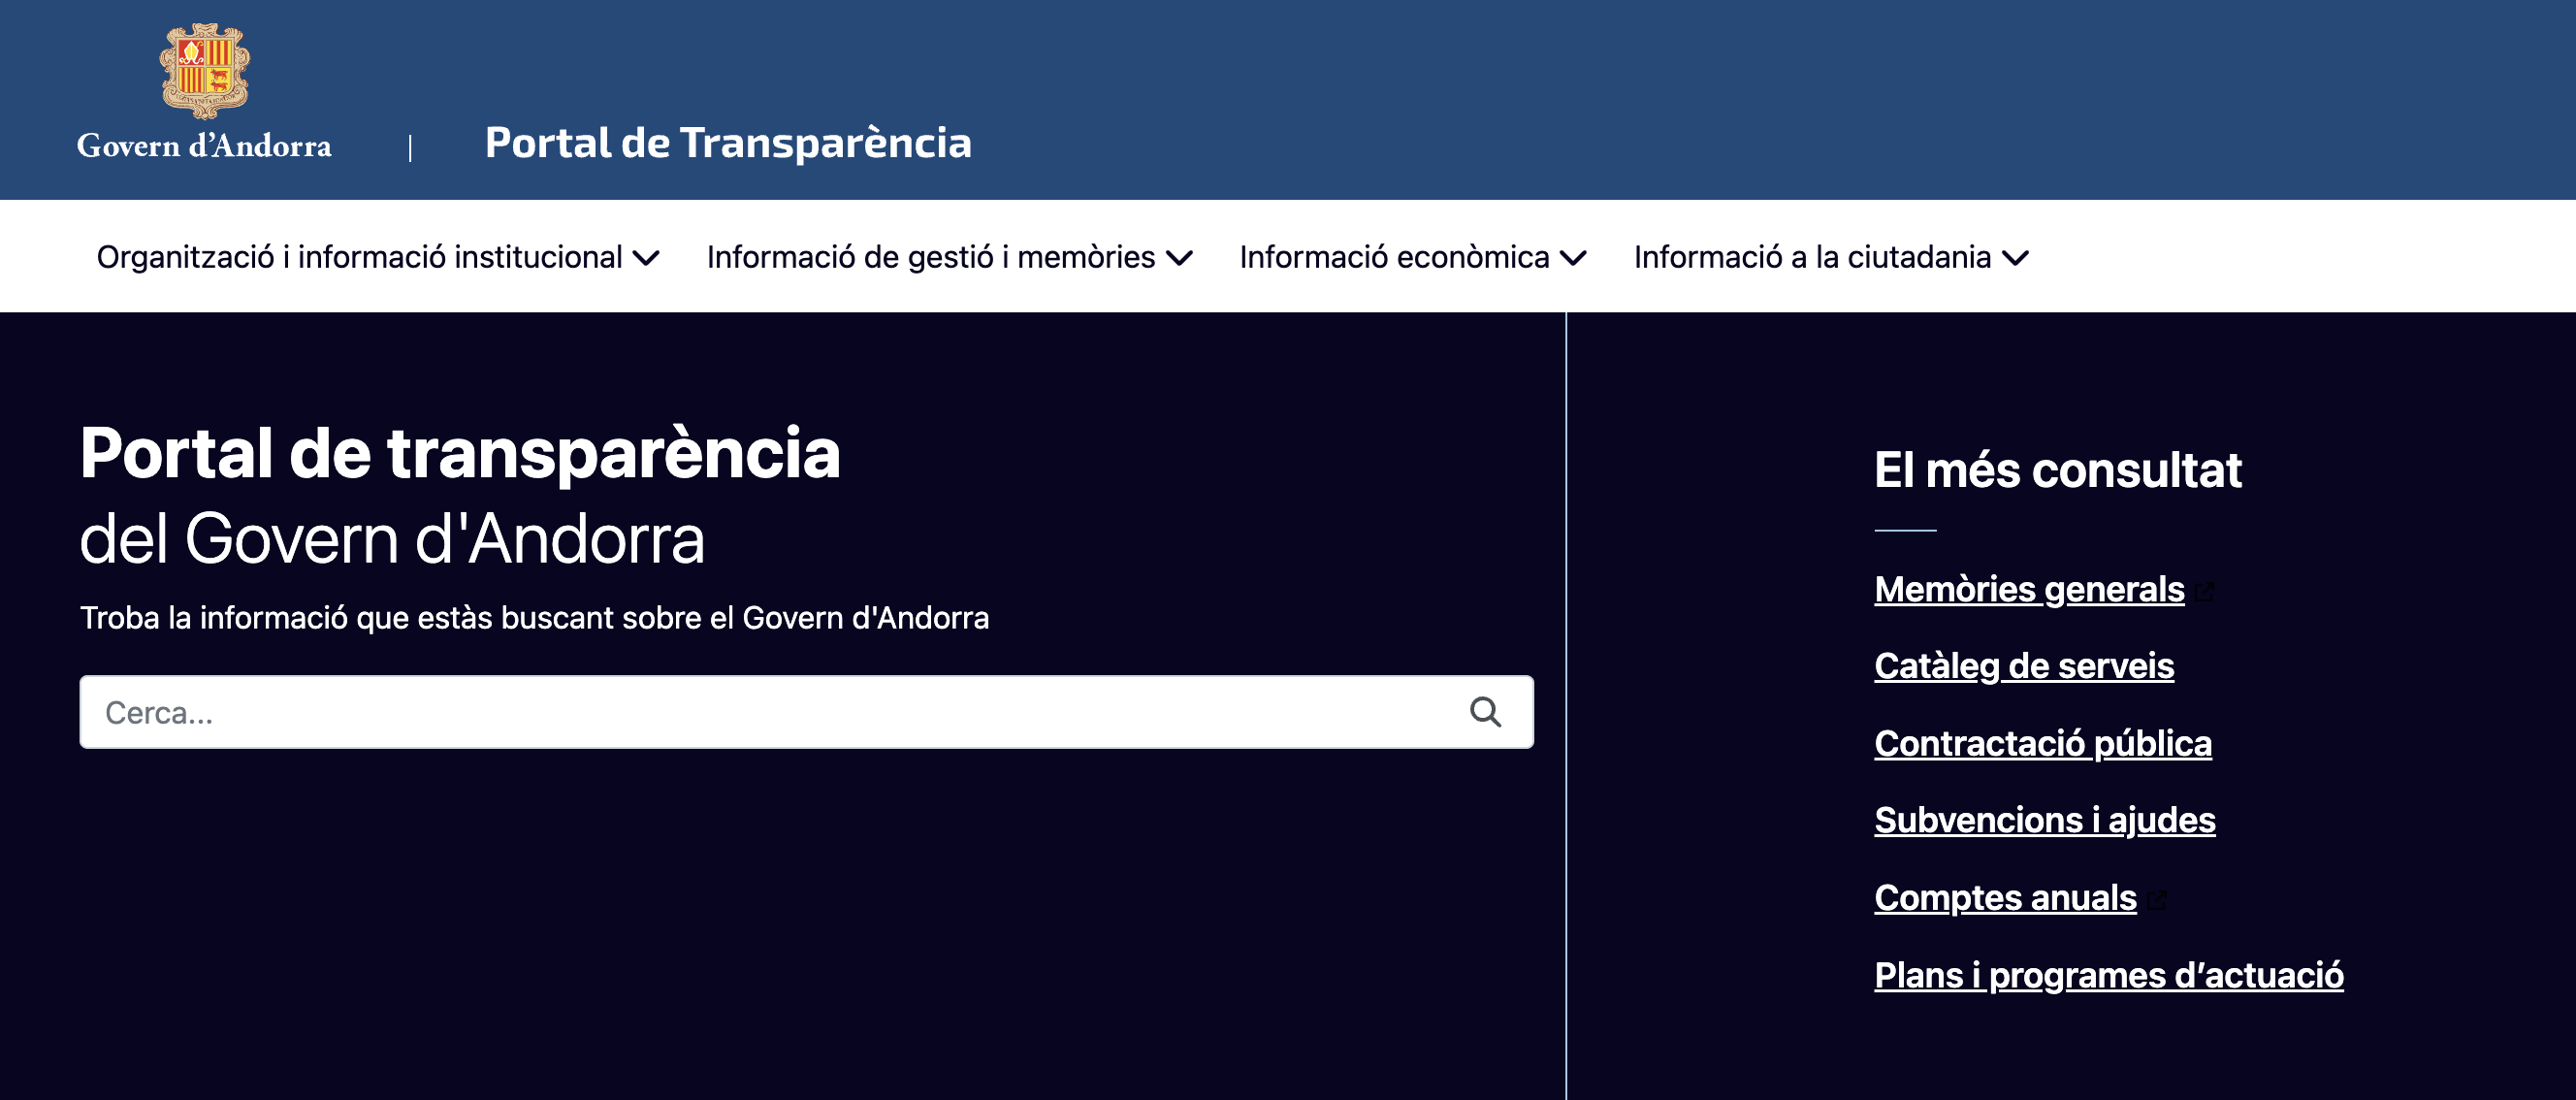This screenshot has height=1100, width=2576.
Task: Open the Subvencions i ajudes page
Action: click(x=2045, y=820)
